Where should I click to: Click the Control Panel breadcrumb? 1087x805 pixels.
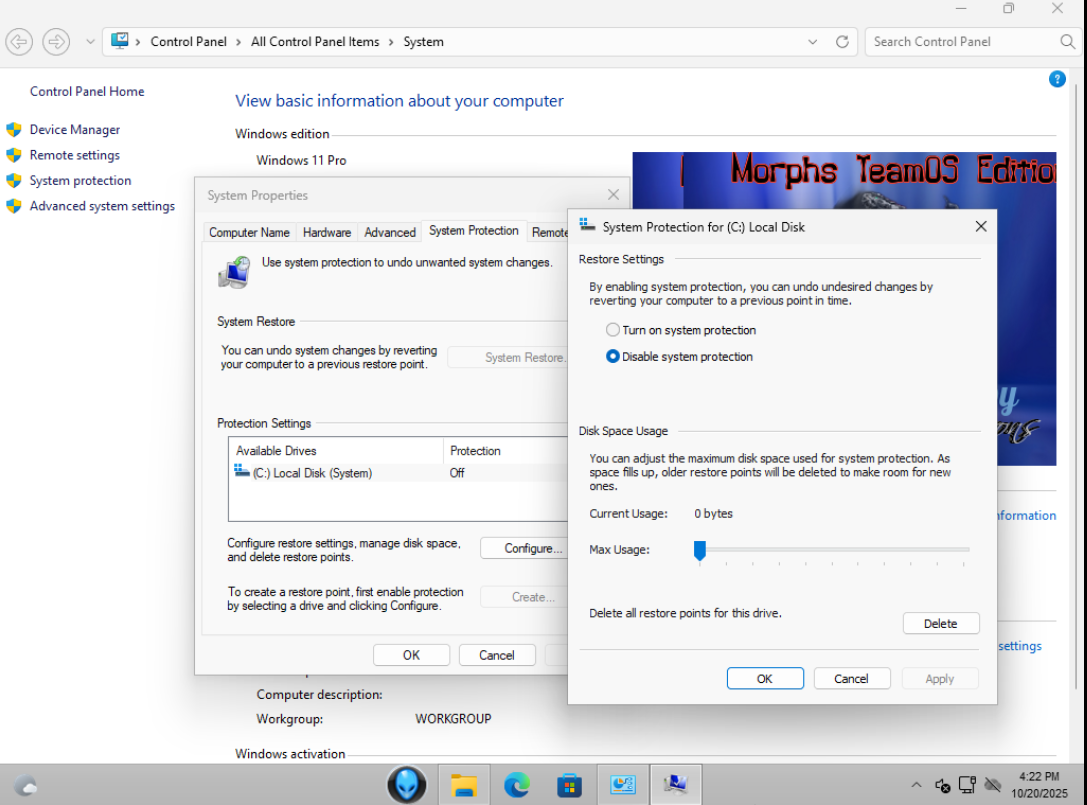click(x=189, y=42)
